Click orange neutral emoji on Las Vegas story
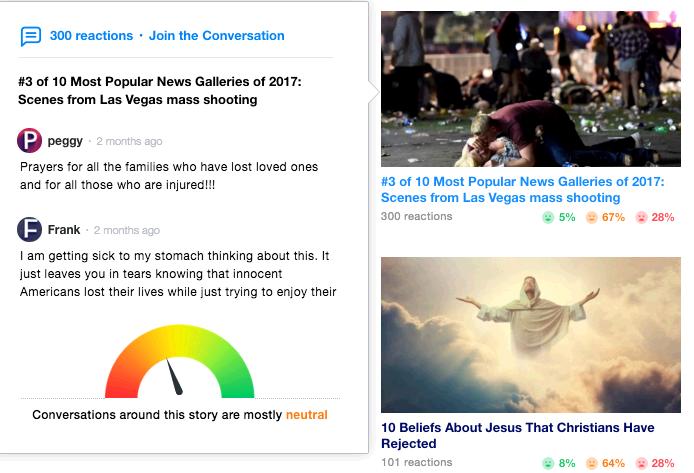Viewport: 694px width, 473px height. click(591, 217)
